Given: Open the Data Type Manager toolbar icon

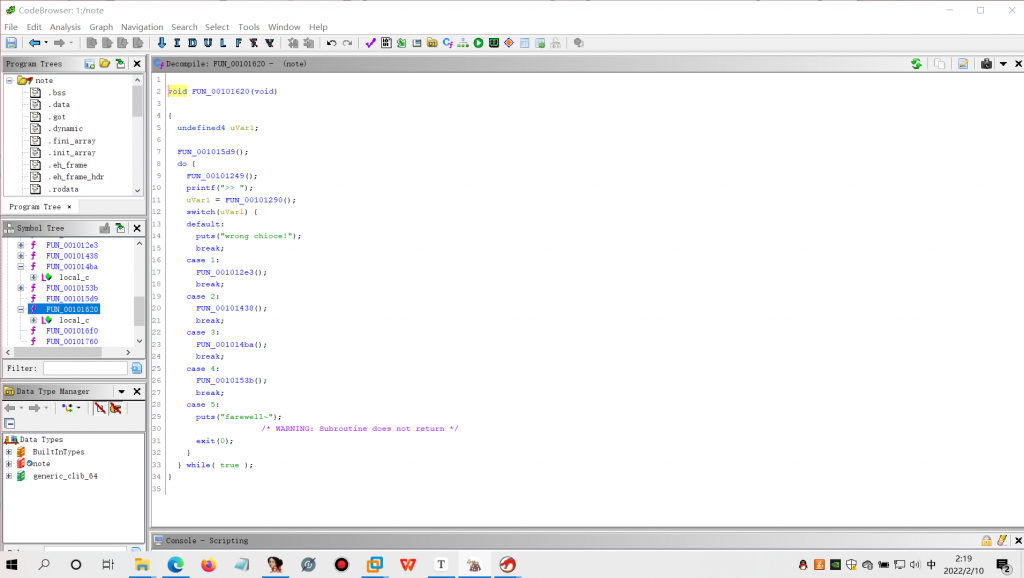Looking at the screenshot, I should point(432,43).
